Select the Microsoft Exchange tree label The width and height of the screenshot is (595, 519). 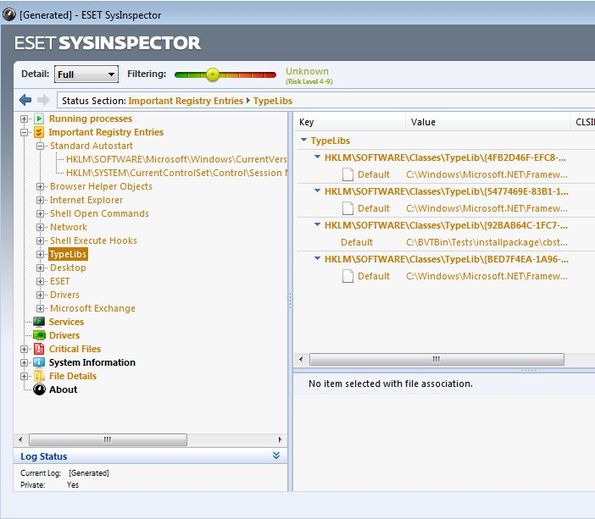[93, 308]
